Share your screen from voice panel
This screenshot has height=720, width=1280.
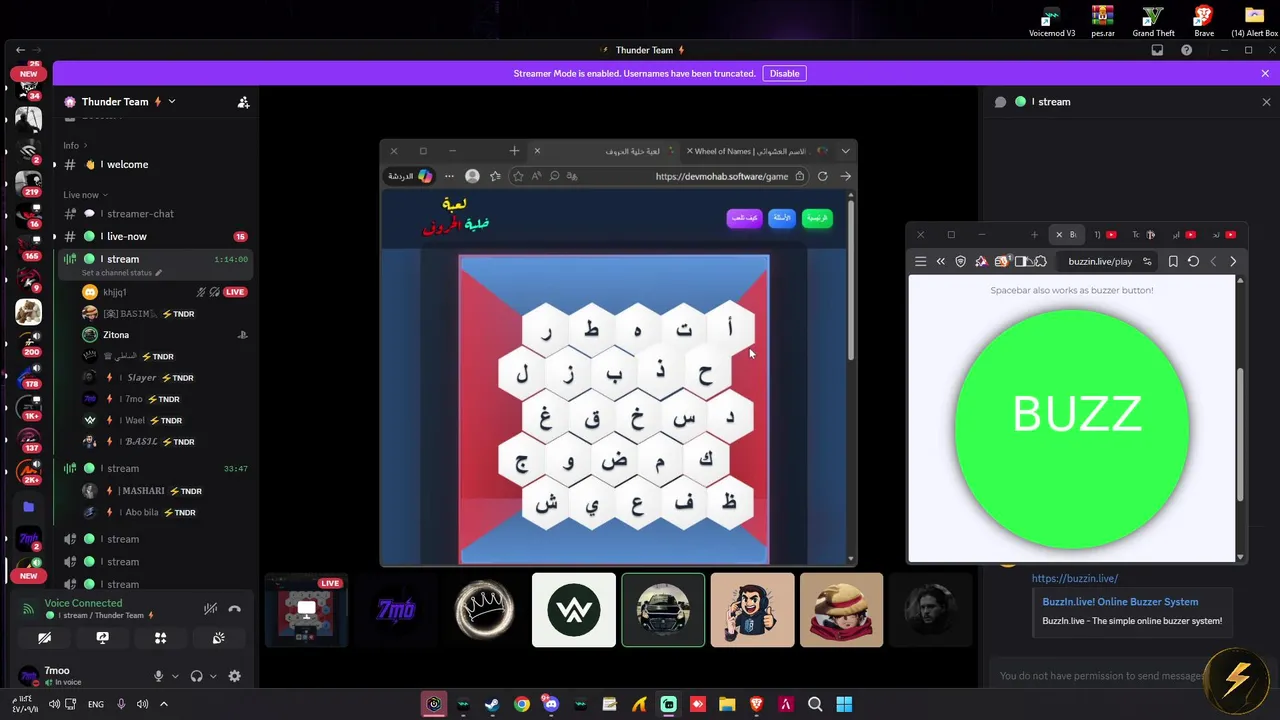pos(102,638)
